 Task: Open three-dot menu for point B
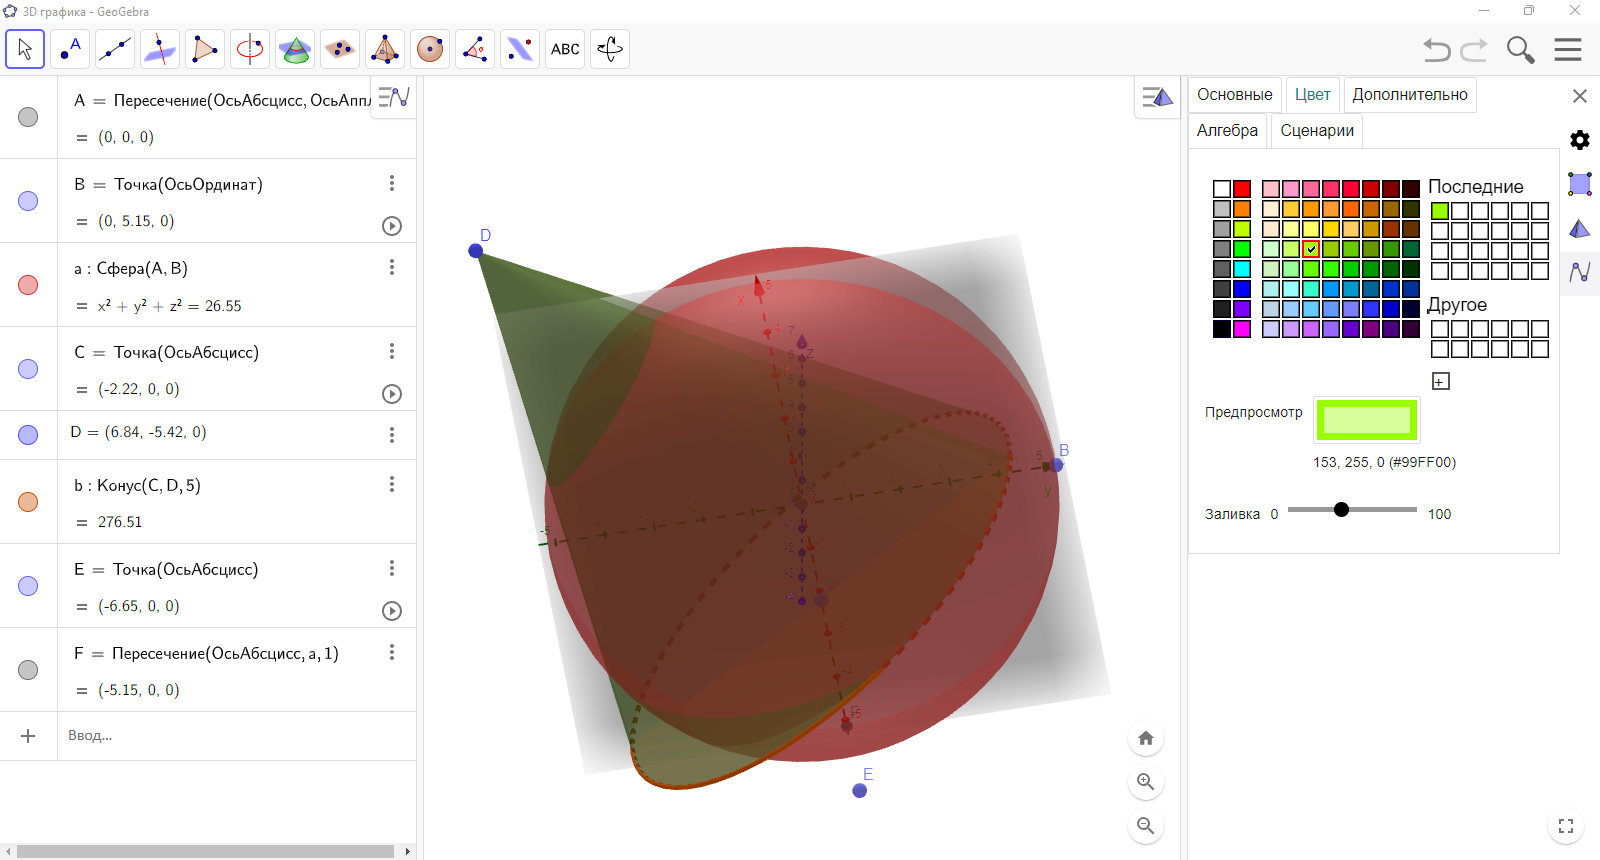392,183
